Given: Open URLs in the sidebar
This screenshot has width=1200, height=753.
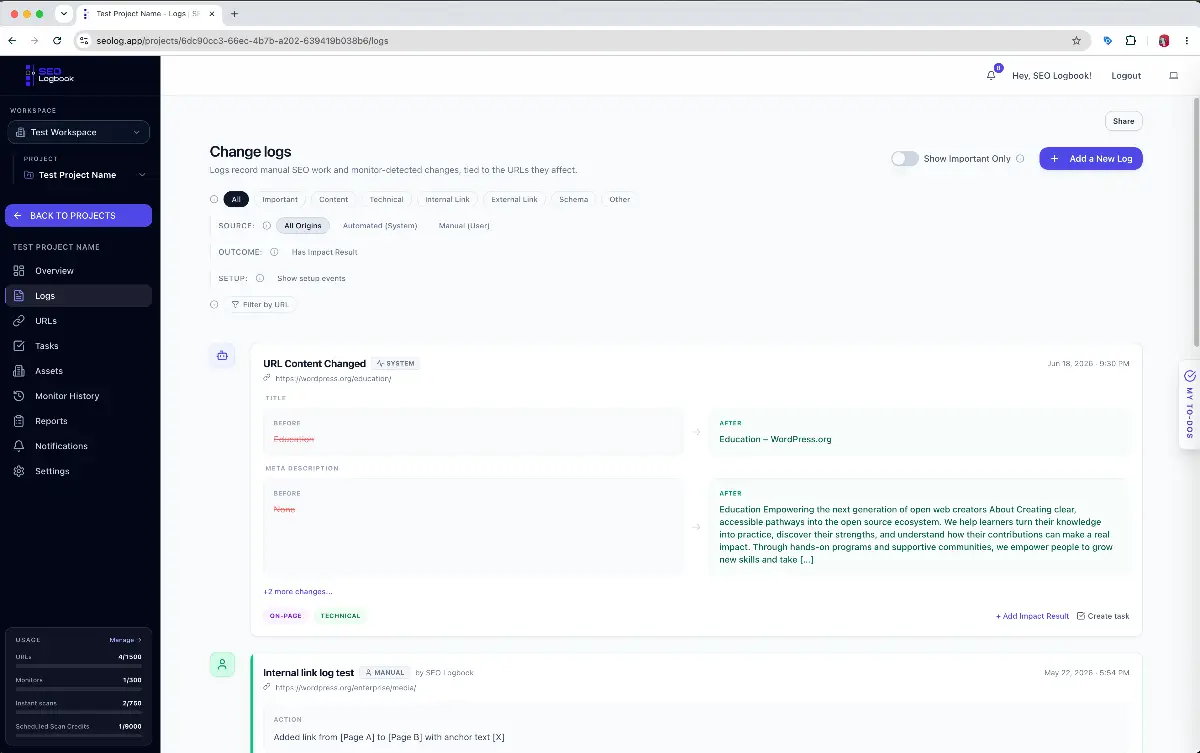Looking at the screenshot, I should click(x=78, y=321).
